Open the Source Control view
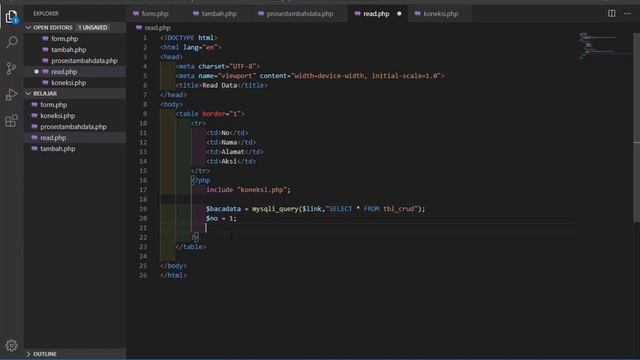Viewport: 640px width, 360px height. point(11,68)
